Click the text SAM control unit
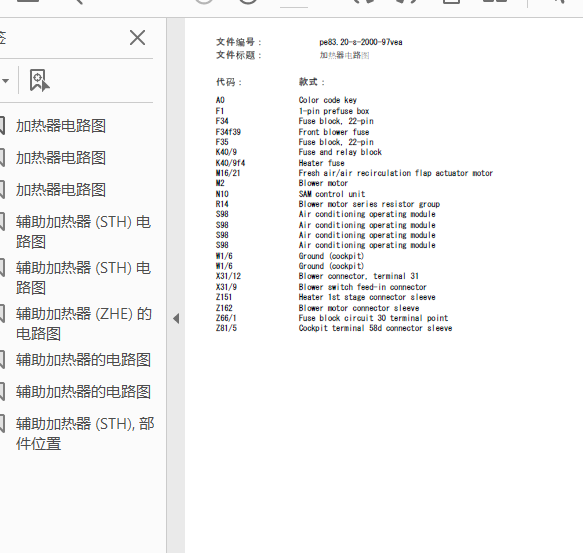Image resolution: width=583 pixels, height=553 pixels. [x=332, y=194]
